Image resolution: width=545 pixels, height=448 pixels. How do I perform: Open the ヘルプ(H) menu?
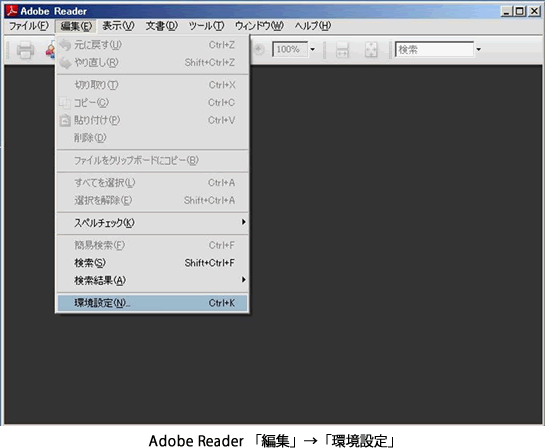[x=312, y=26]
